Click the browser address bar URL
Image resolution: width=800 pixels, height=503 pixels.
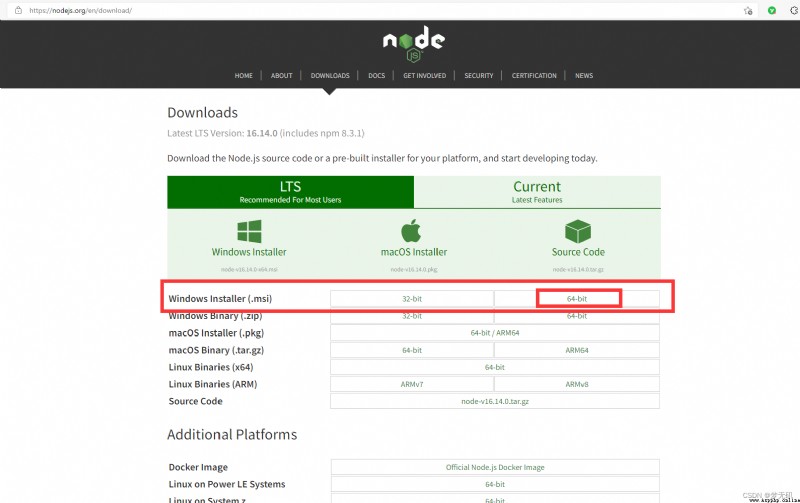[x=81, y=10]
